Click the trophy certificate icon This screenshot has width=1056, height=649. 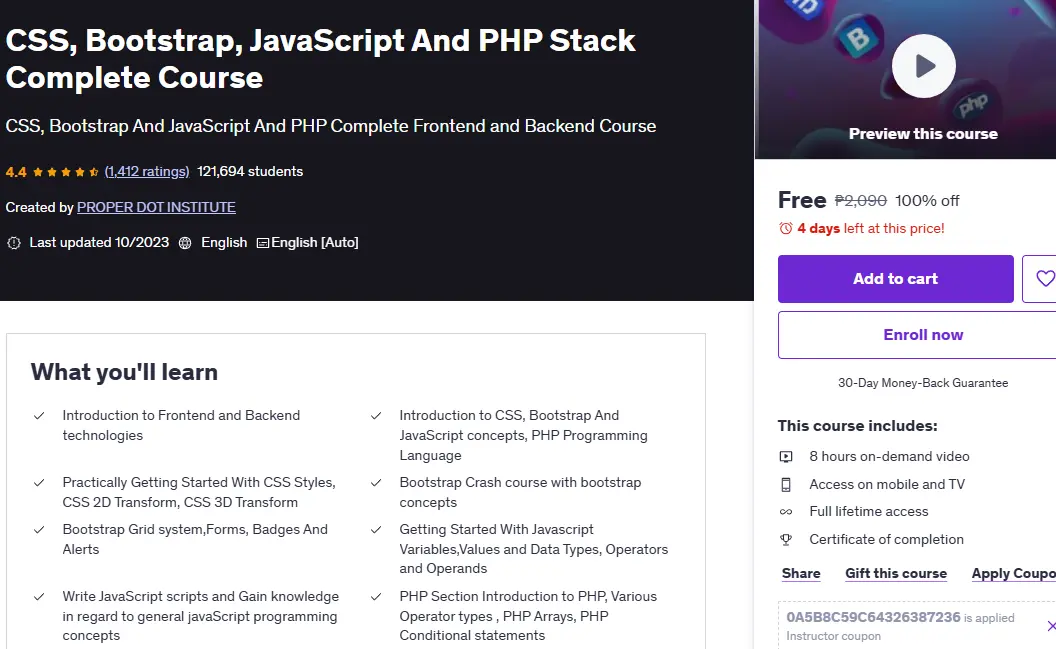[x=785, y=539]
